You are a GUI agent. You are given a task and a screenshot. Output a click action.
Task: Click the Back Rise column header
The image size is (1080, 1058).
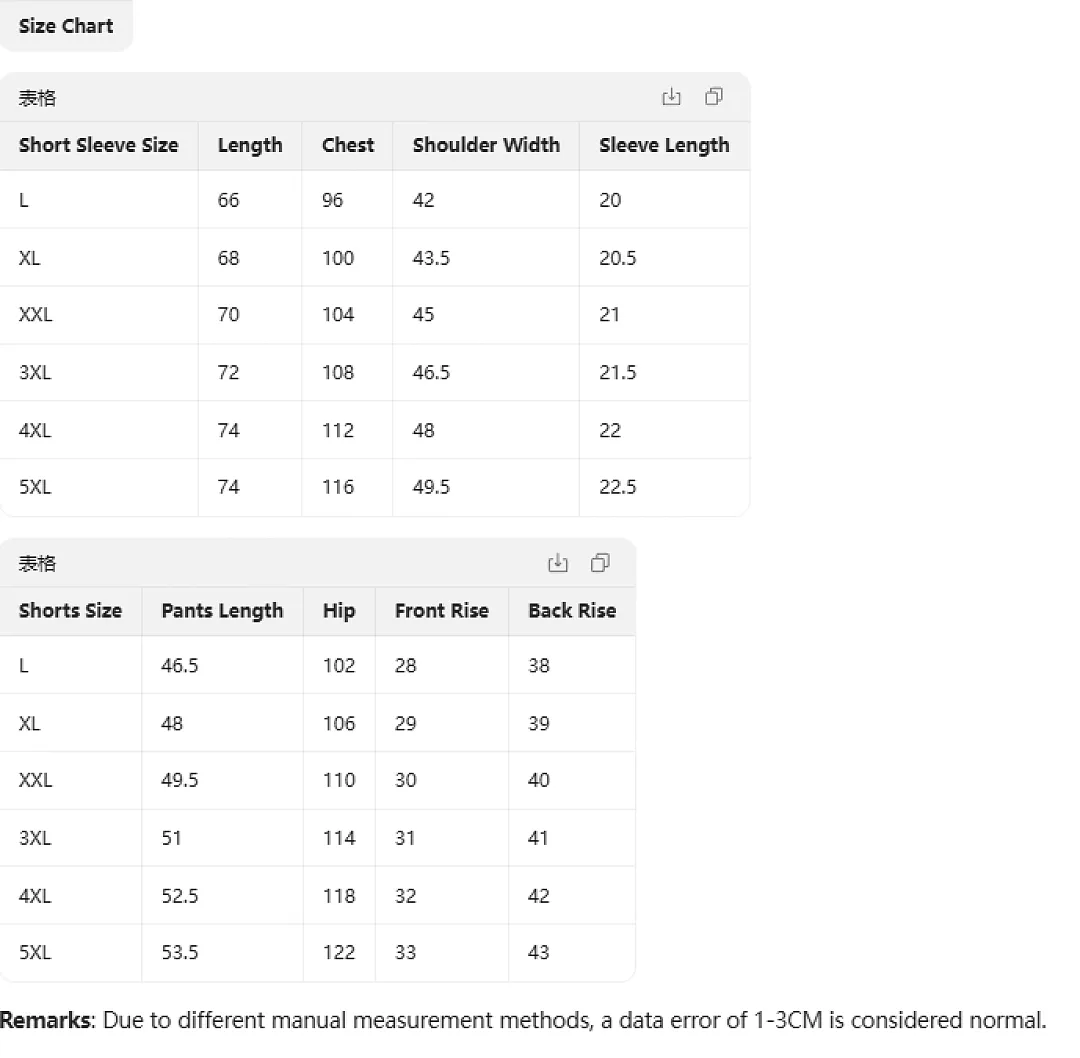[x=572, y=611]
